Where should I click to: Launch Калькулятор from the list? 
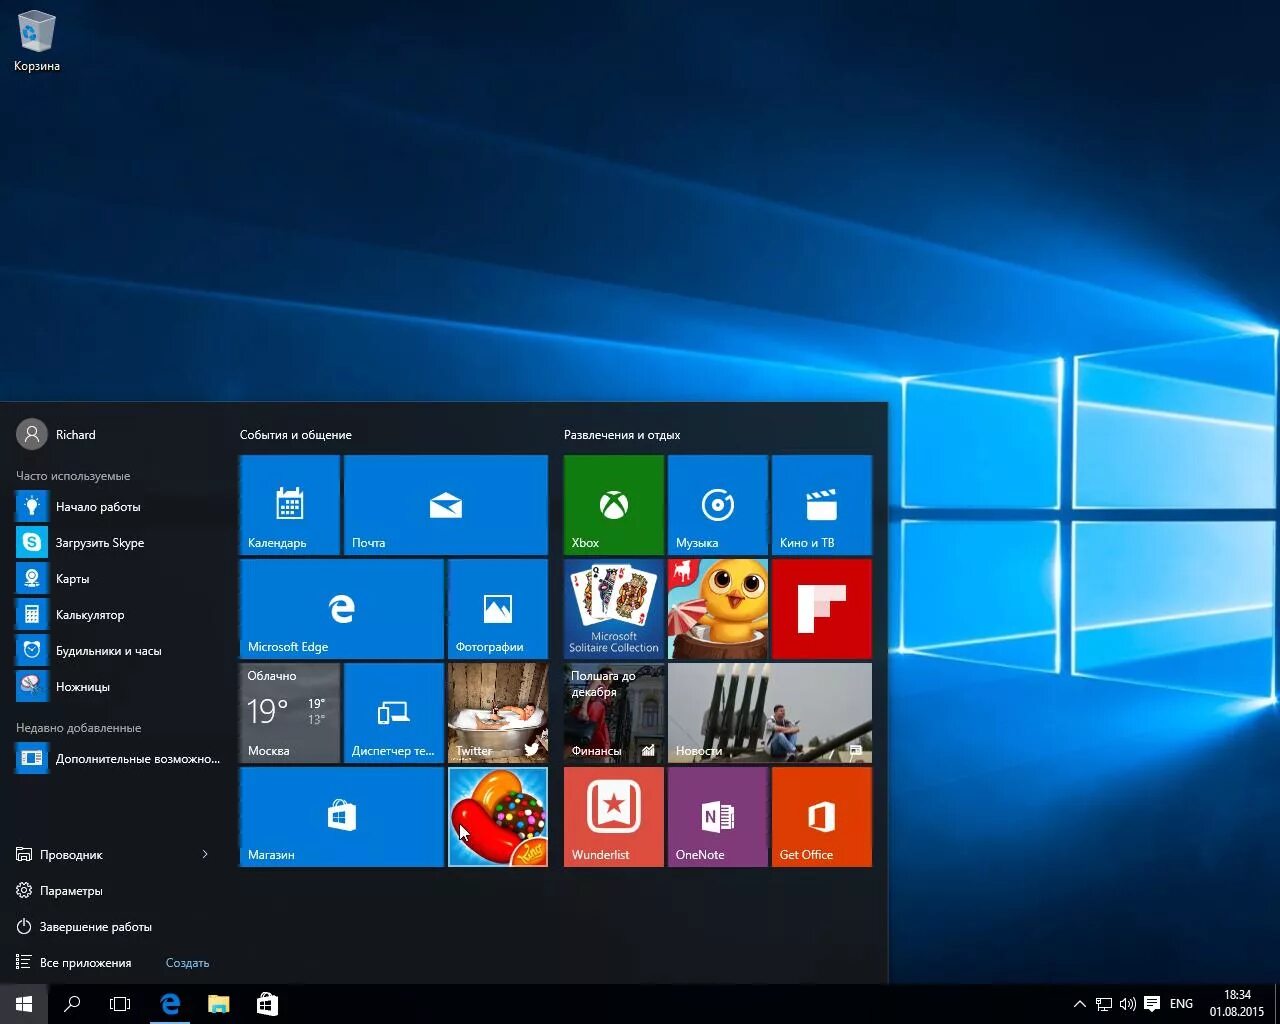pos(118,615)
